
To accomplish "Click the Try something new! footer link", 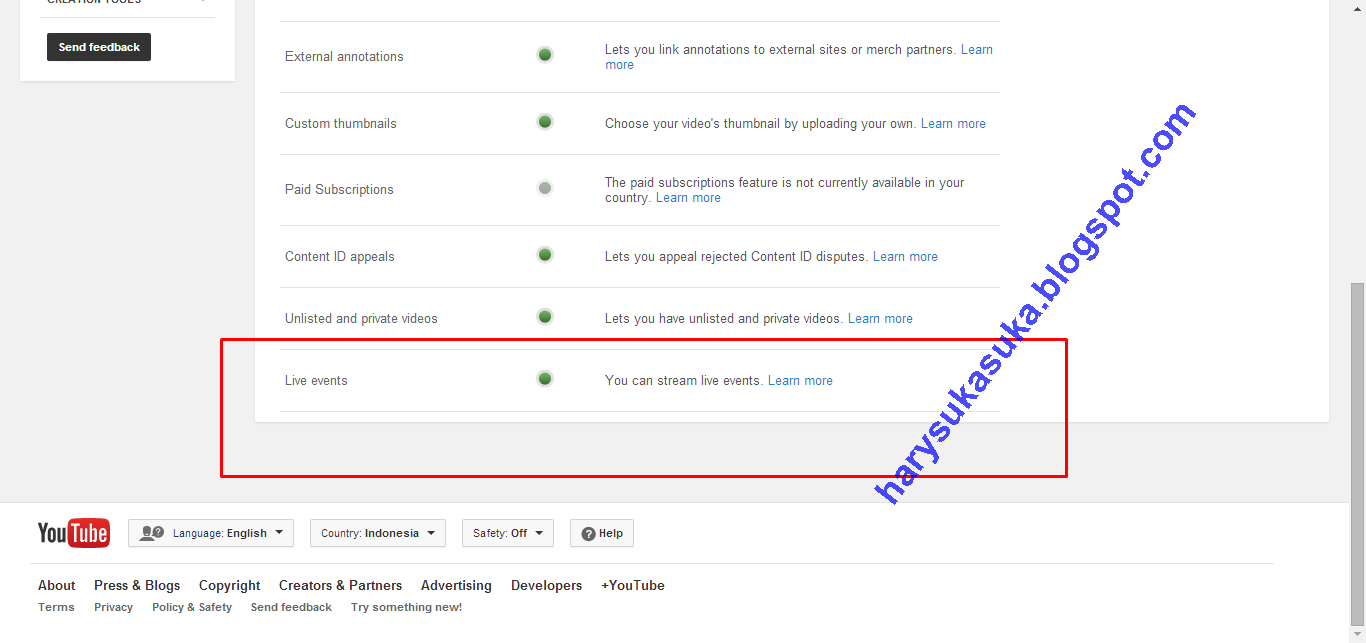I will [406, 607].
